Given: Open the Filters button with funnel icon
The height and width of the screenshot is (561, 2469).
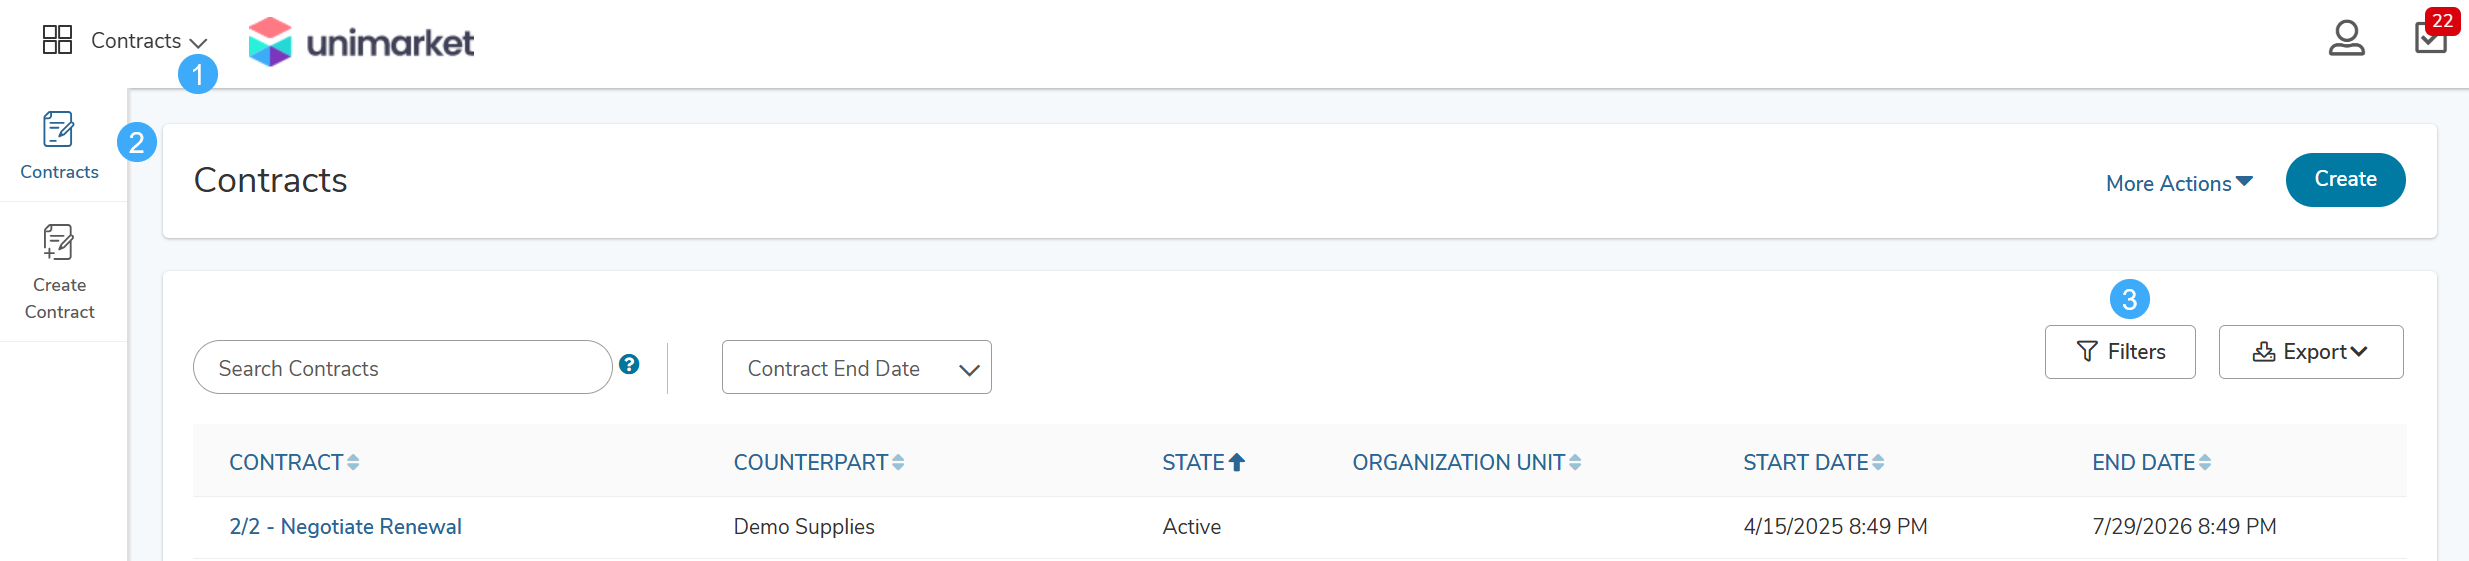Looking at the screenshot, I should [x=2120, y=352].
